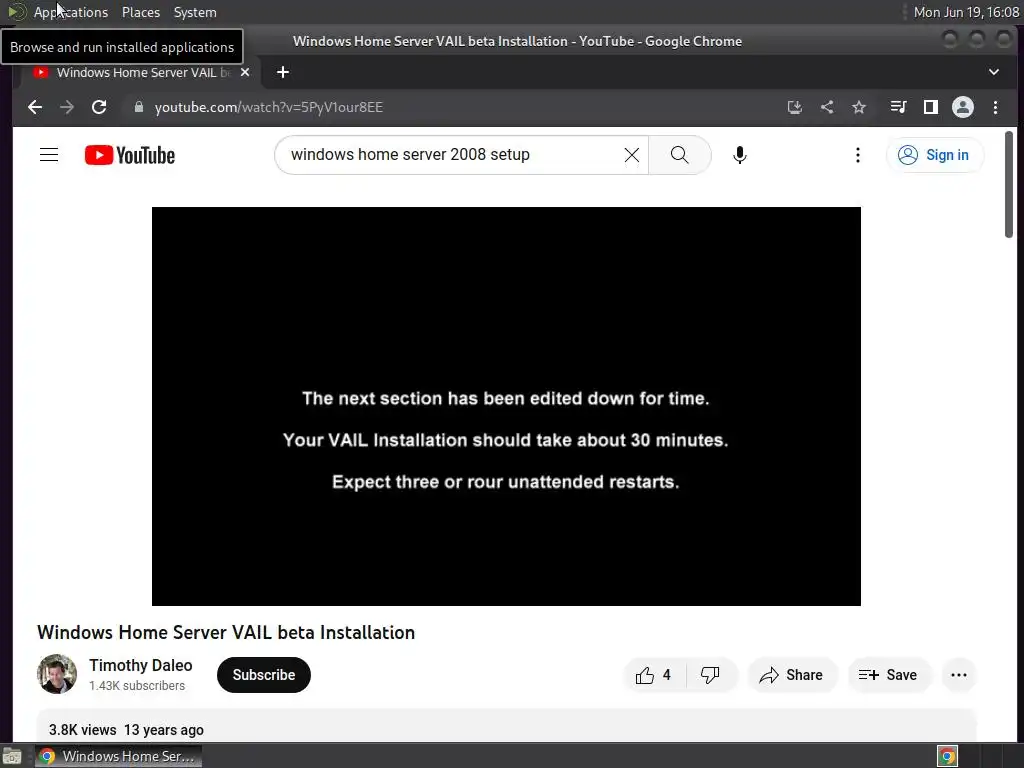Open a new Chrome tab with plus

click(x=283, y=72)
